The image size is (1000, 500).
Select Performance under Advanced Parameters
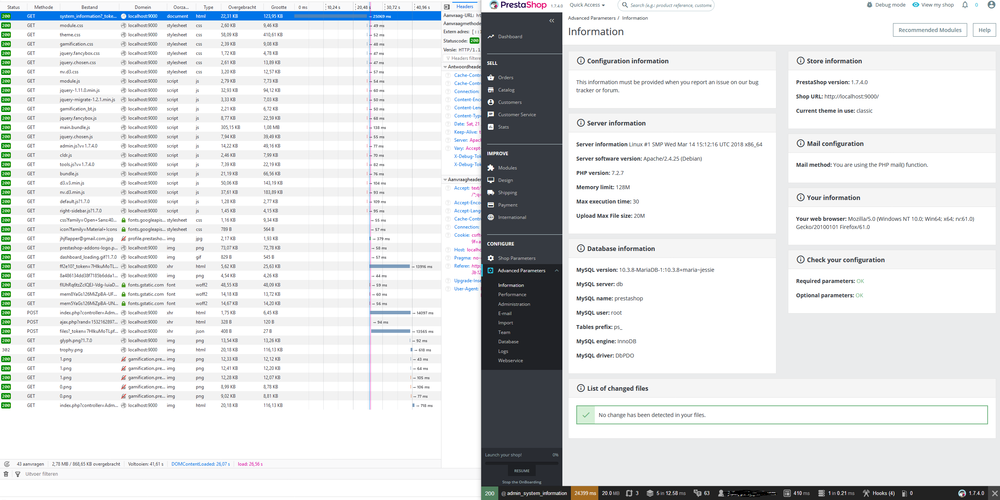[512, 295]
